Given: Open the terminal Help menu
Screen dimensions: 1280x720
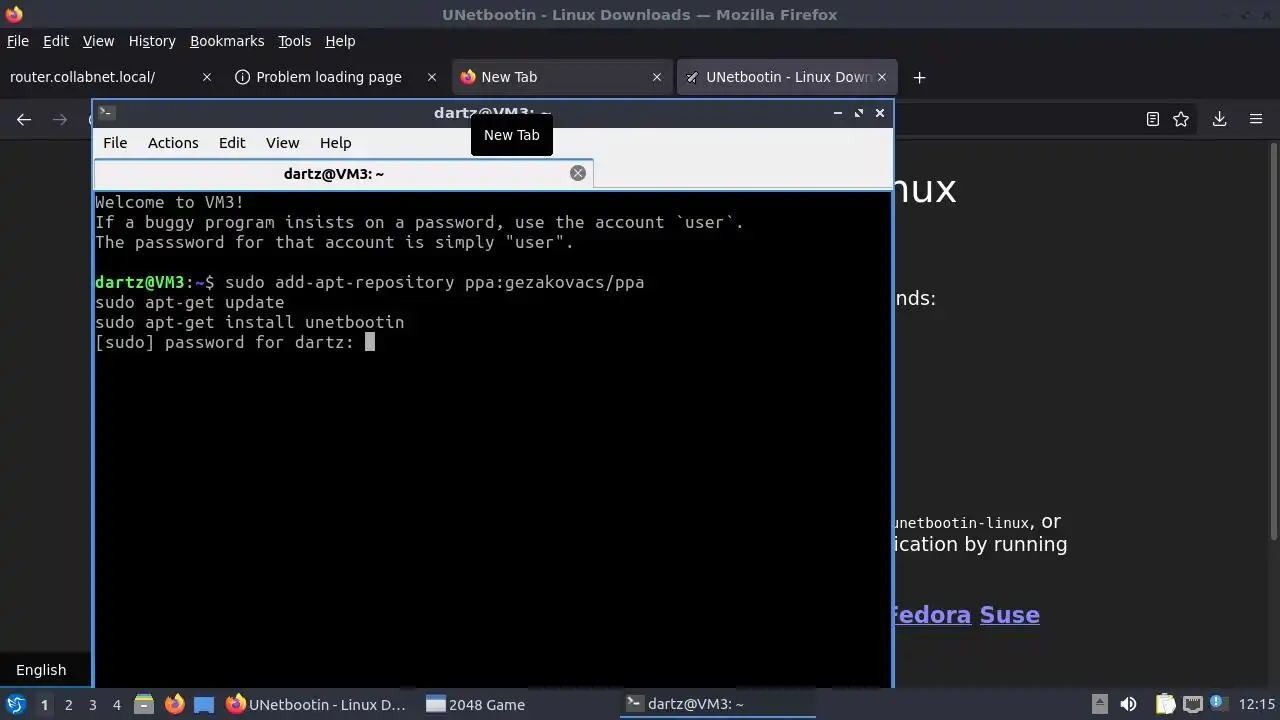Looking at the screenshot, I should point(335,143).
